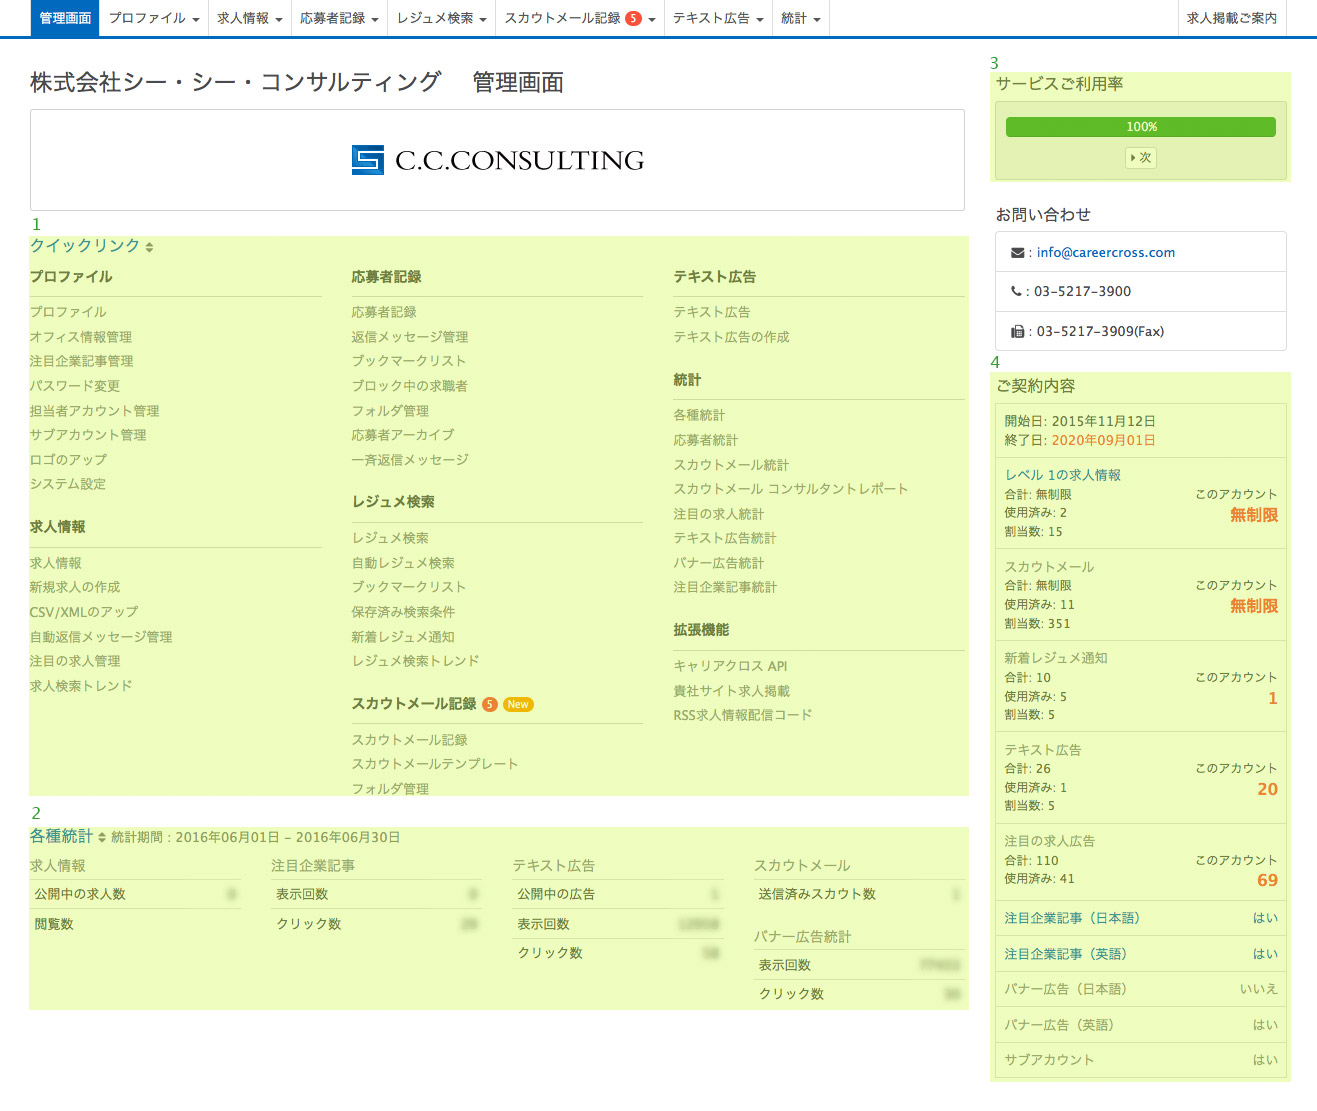This screenshot has height=1111, width=1317.
Task: Click the orange New badge by スカウトメール記録 heading
Action: (518, 705)
